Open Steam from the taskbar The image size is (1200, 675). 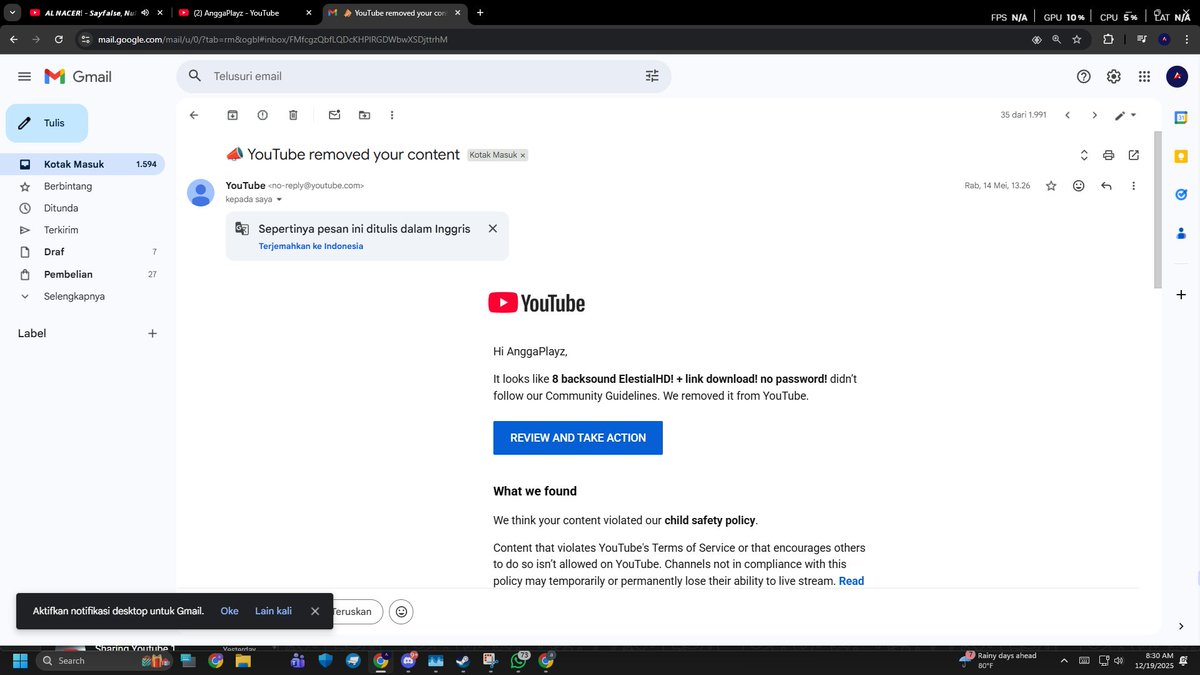click(462, 661)
